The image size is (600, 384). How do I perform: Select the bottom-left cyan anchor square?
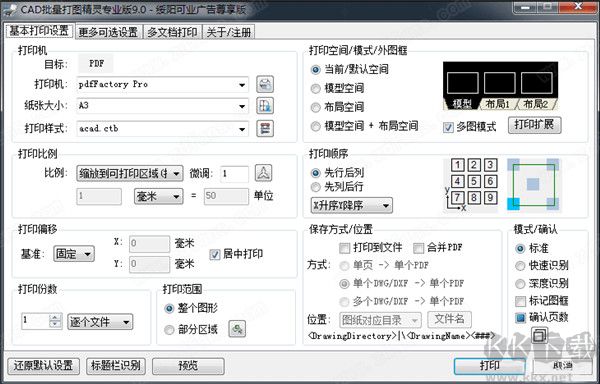513,204
